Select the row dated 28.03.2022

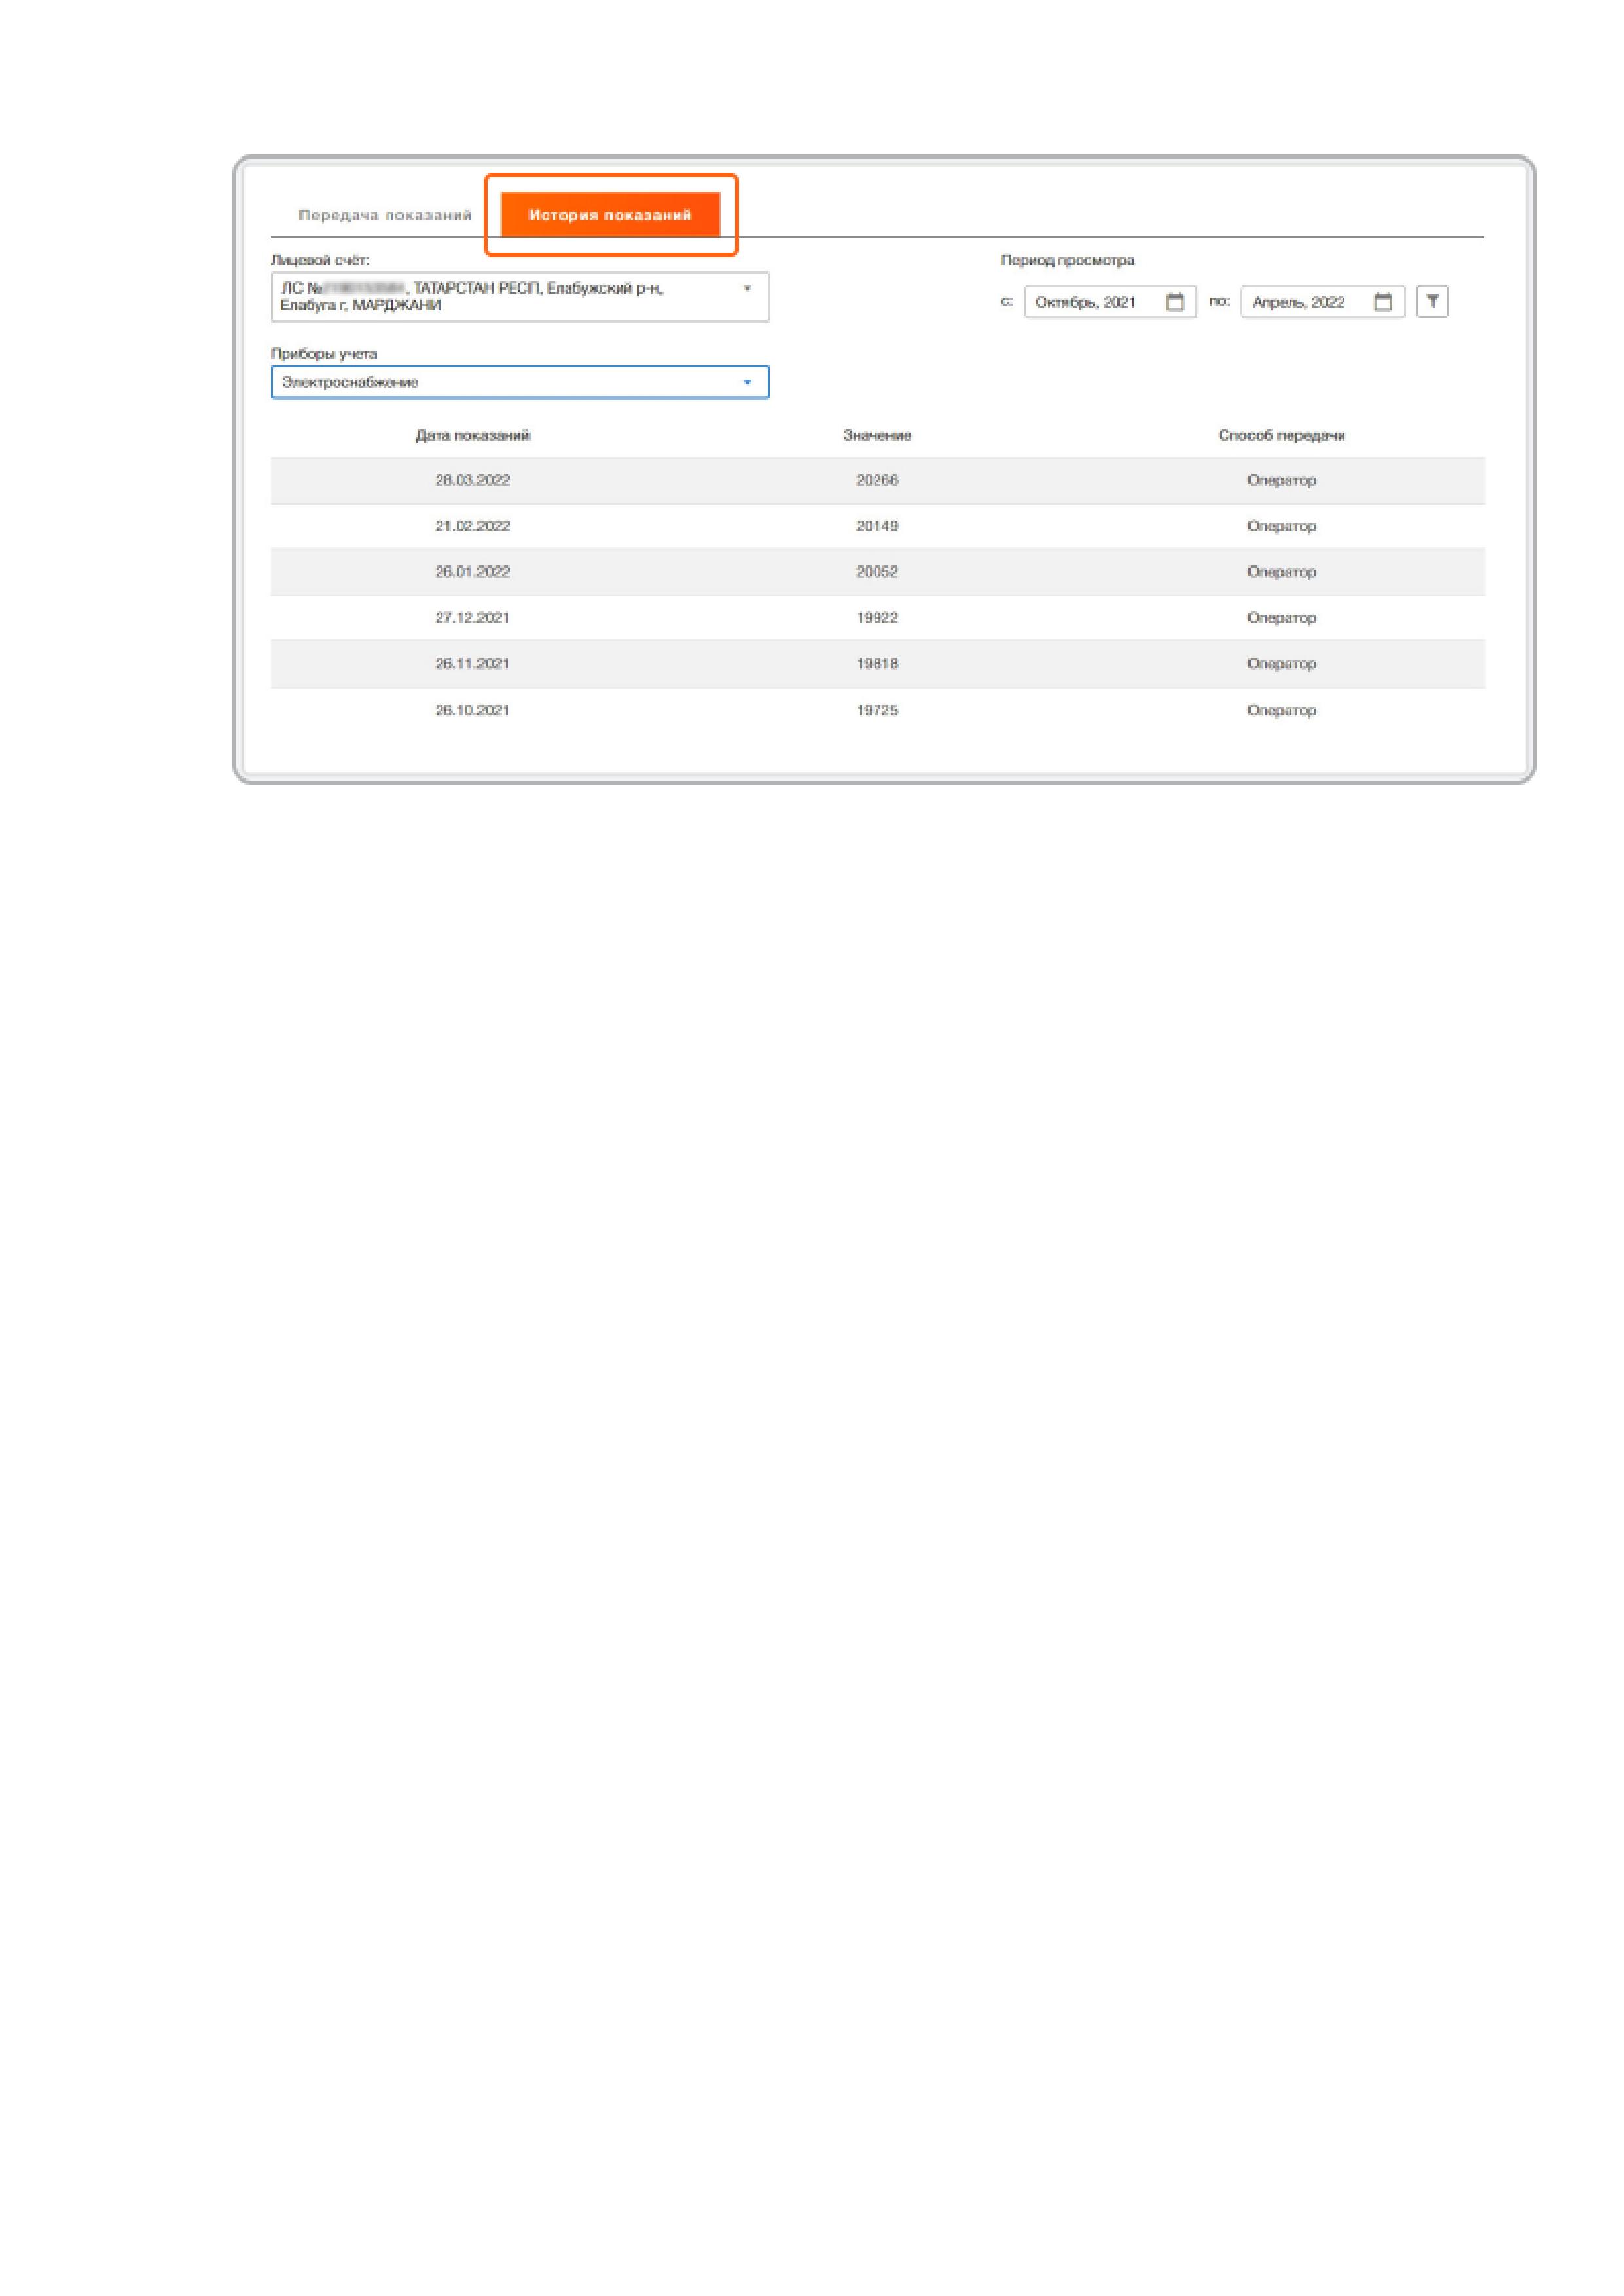(472, 480)
